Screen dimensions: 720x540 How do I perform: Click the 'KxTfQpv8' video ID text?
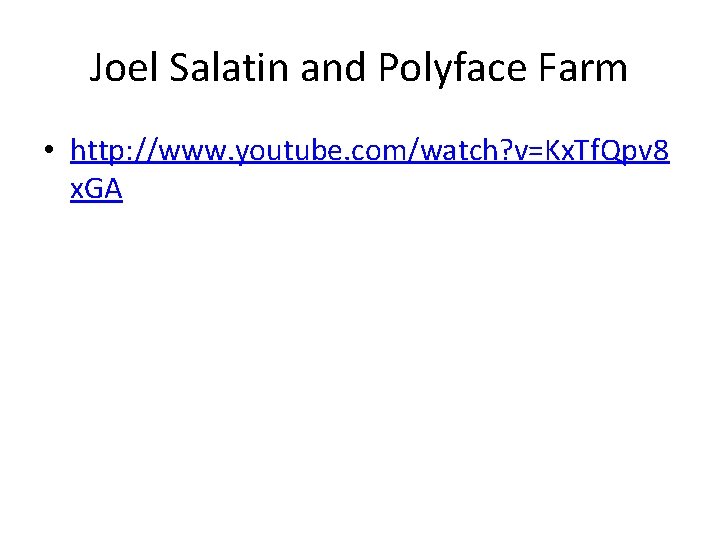pyautogui.click(x=607, y=152)
